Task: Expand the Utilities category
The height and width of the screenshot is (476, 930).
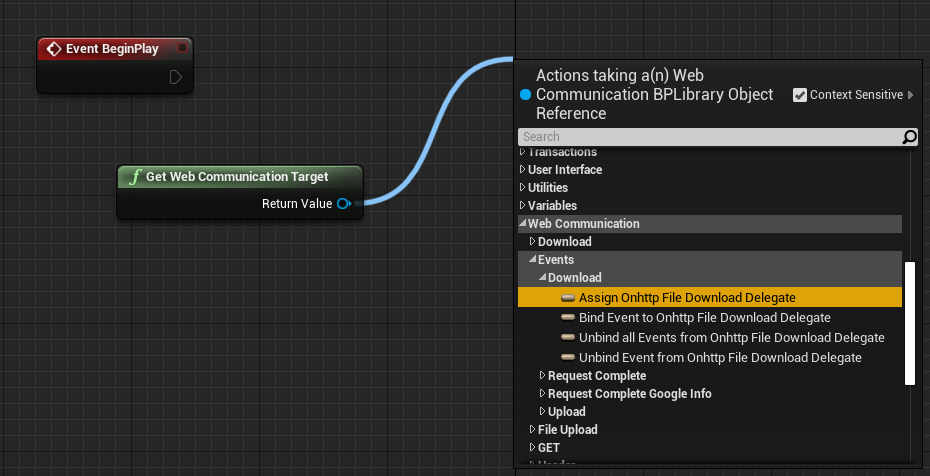Action: pyautogui.click(x=522, y=188)
